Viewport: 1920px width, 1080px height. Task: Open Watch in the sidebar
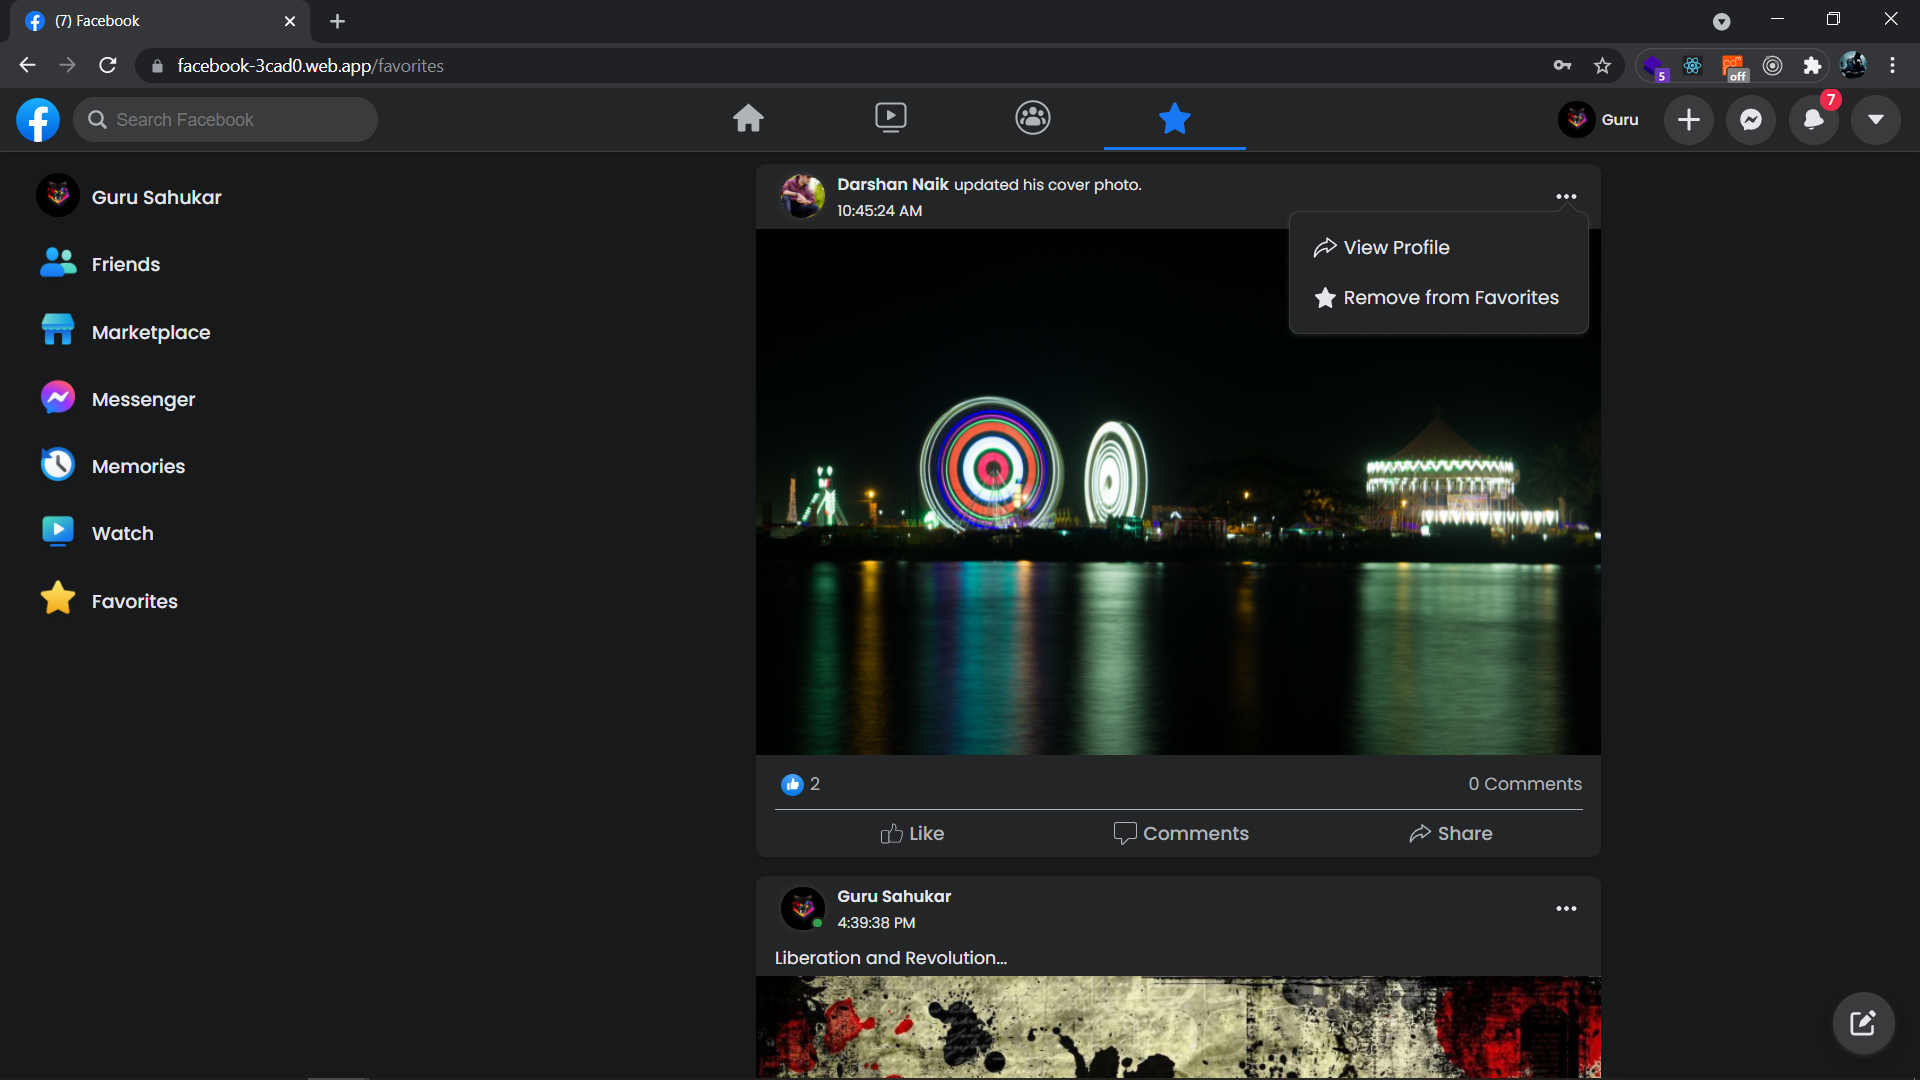click(97, 533)
